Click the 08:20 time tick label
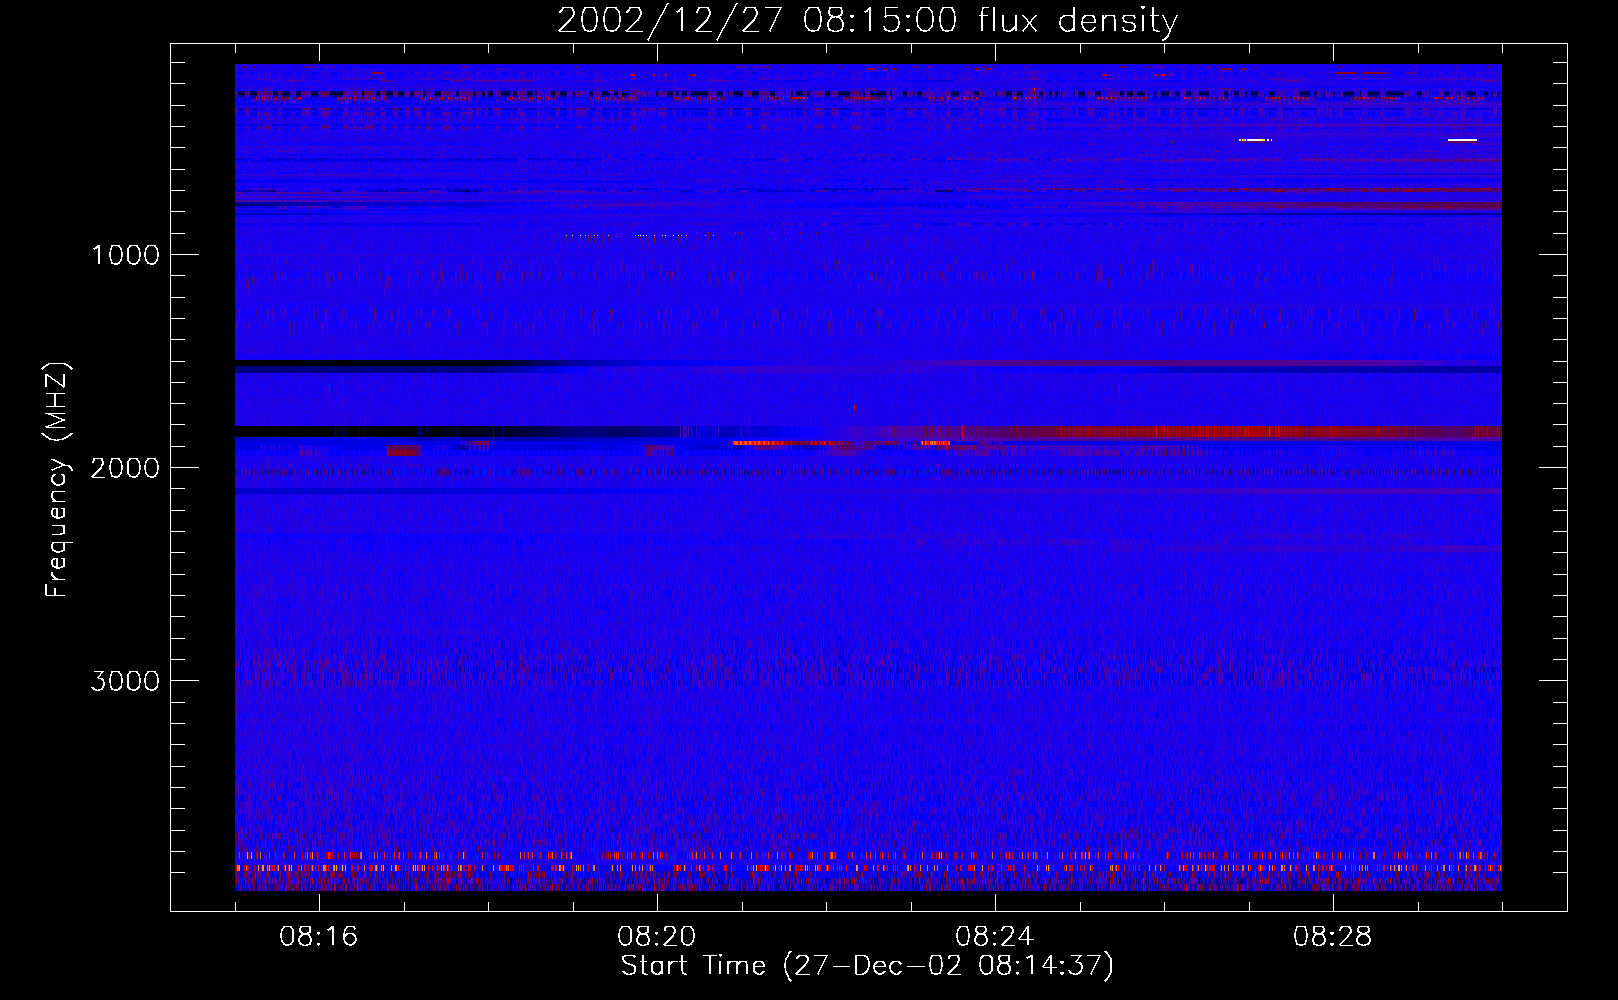 click(x=657, y=937)
